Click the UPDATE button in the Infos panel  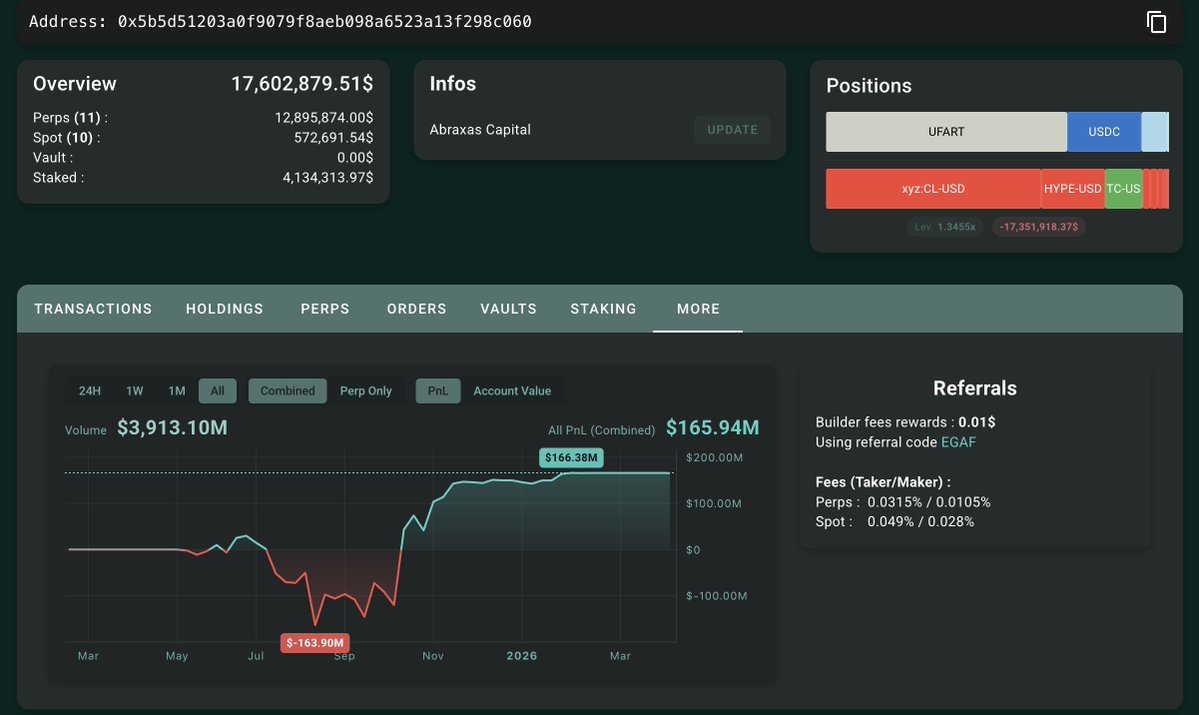732,129
